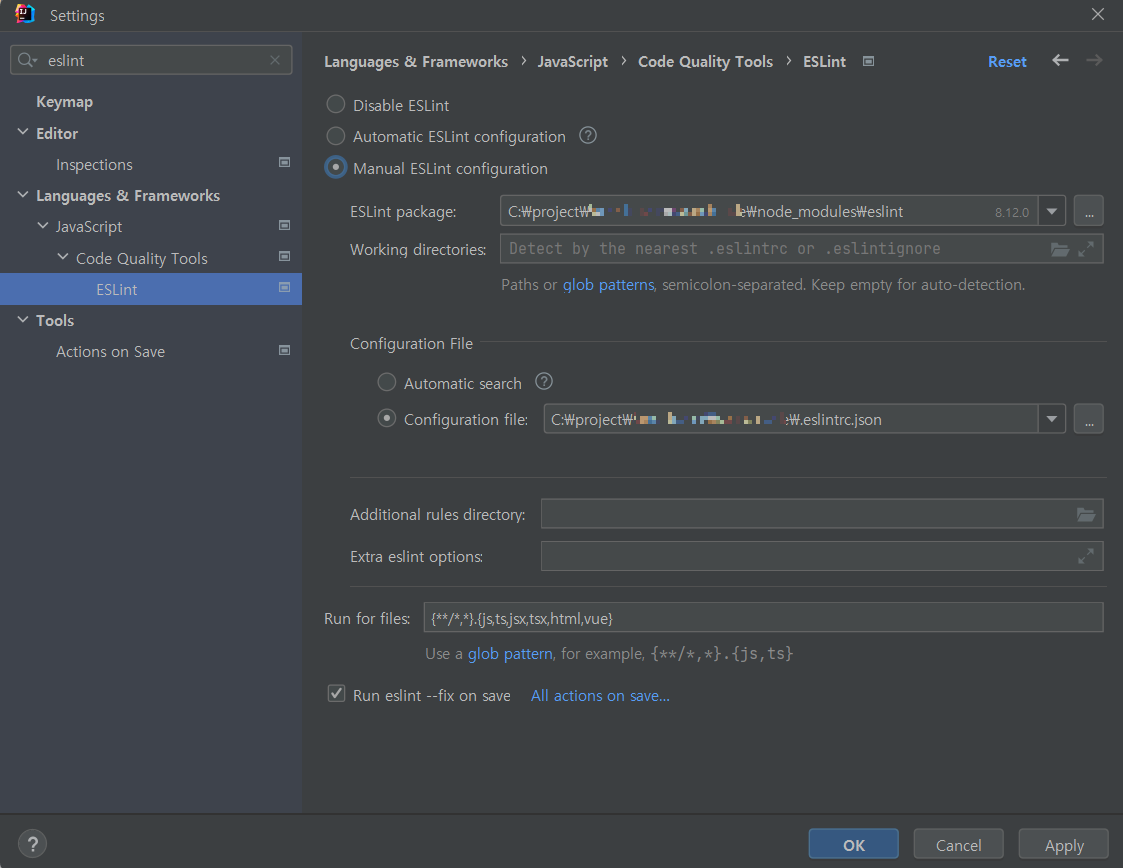The height and width of the screenshot is (868, 1123).
Task: Click the Additional rules directory field
Action: click(822, 513)
